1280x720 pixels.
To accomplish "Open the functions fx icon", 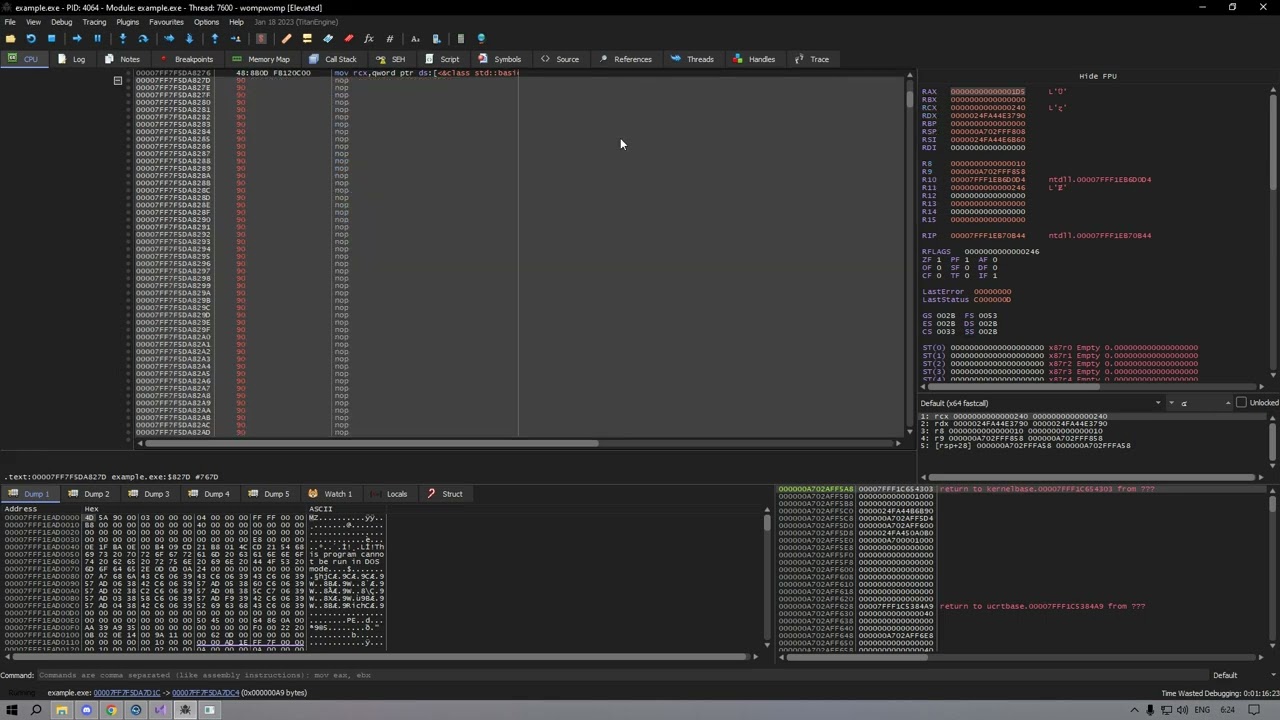I will click(x=369, y=38).
